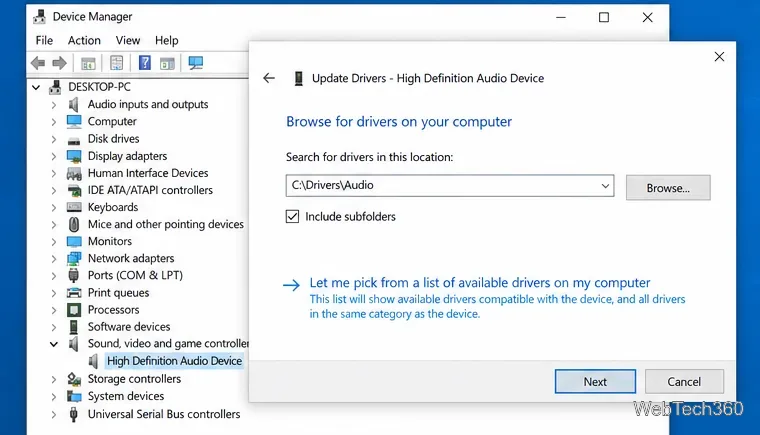This screenshot has height=435, width=760.
Task: Uncheck the Include subfolders checkbox
Action: pyautogui.click(x=292, y=216)
